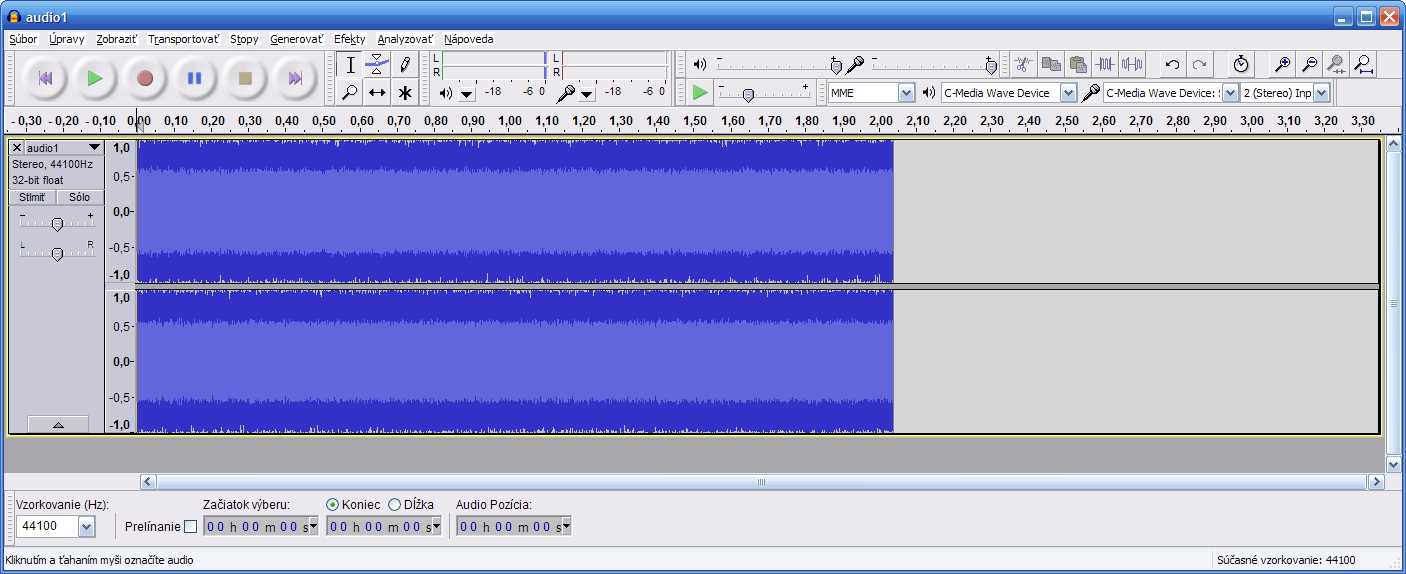Select the Dĺžka radio button
1406x574 pixels.
(394, 505)
